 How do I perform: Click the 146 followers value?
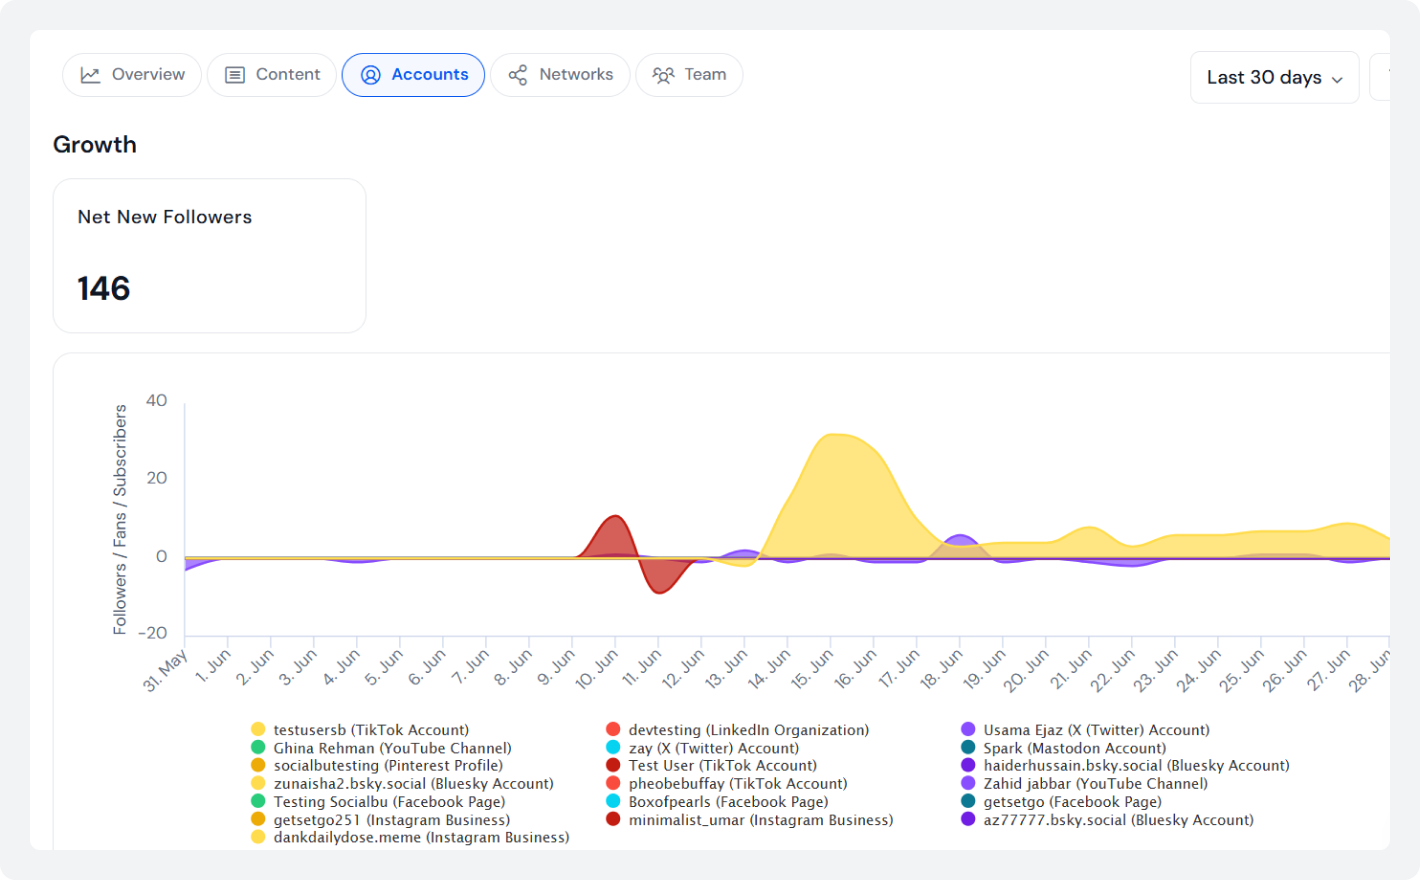(x=104, y=289)
